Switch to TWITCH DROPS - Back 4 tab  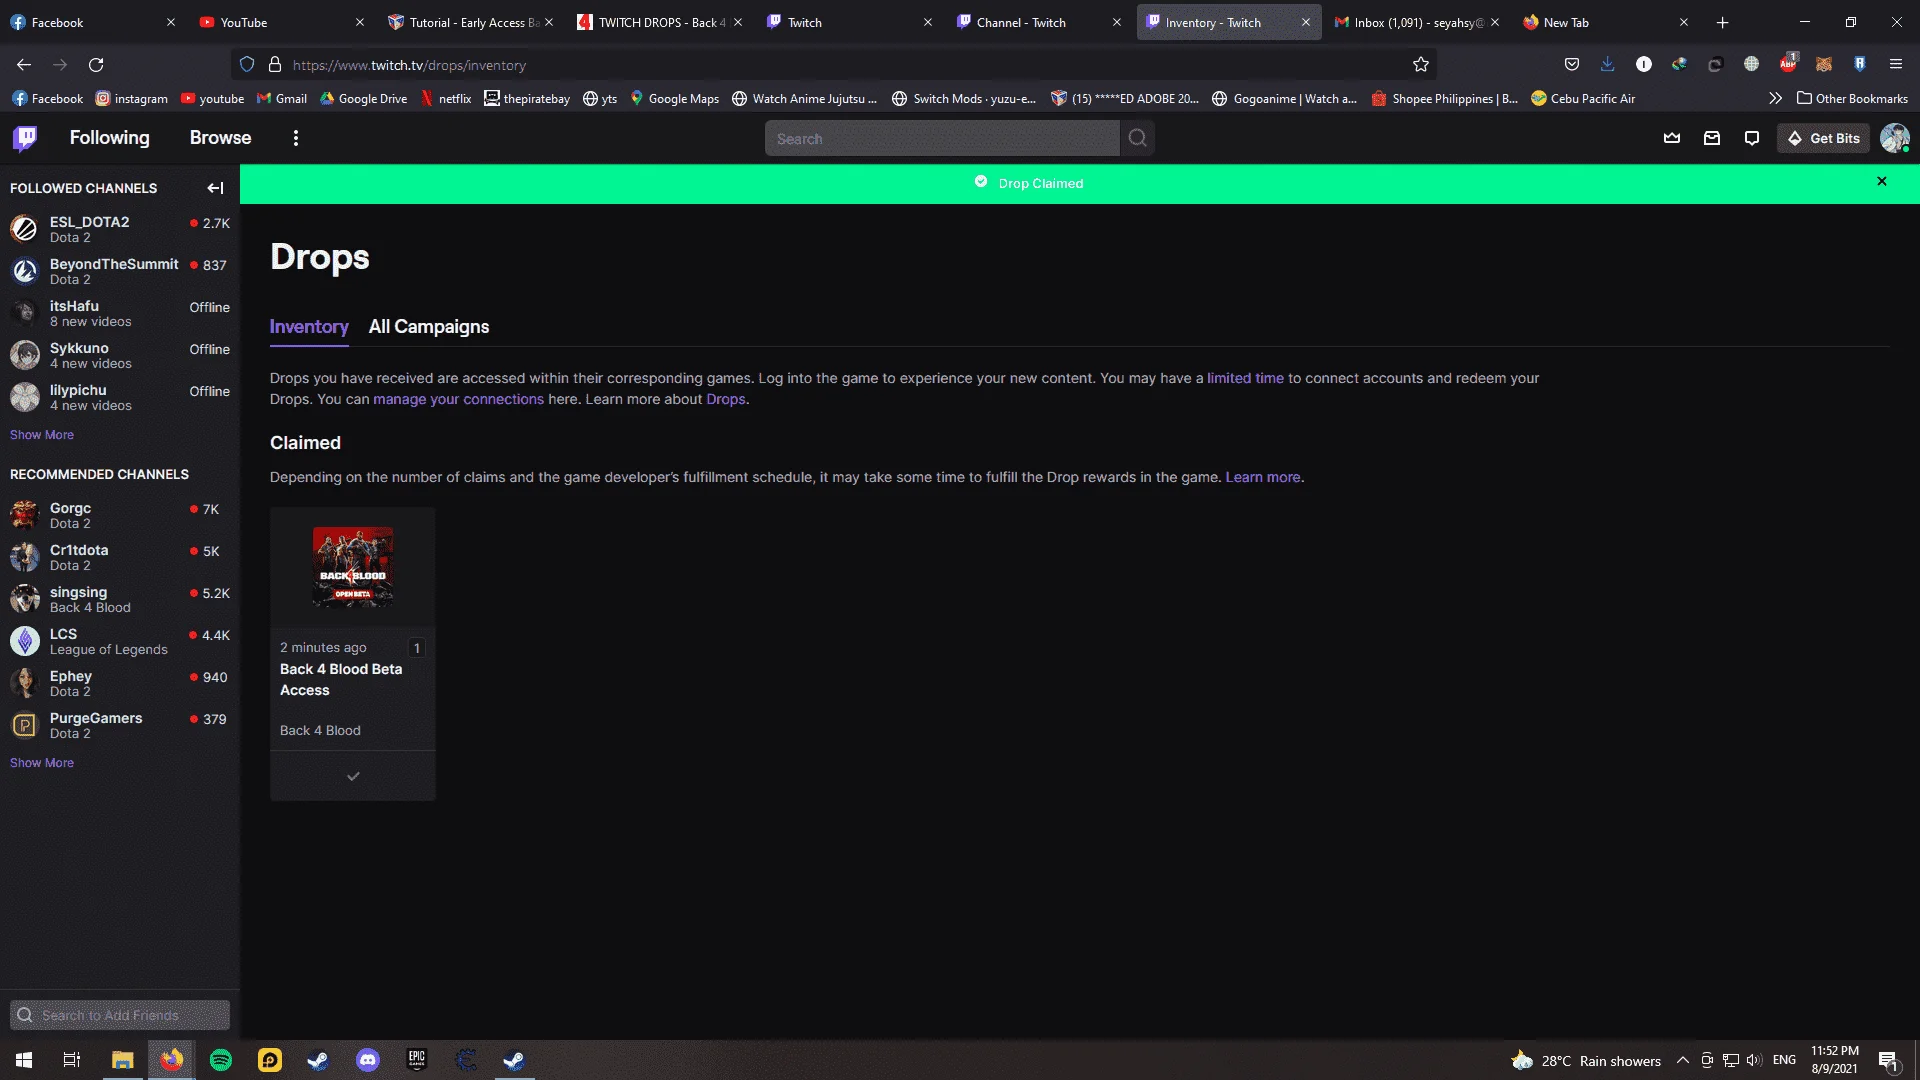coord(660,22)
